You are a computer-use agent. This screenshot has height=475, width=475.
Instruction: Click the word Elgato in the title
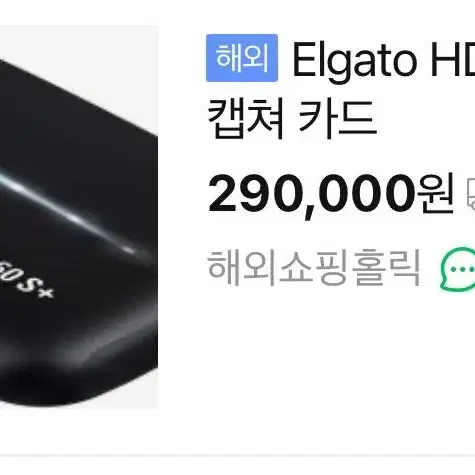pyautogui.click(x=355, y=64)
